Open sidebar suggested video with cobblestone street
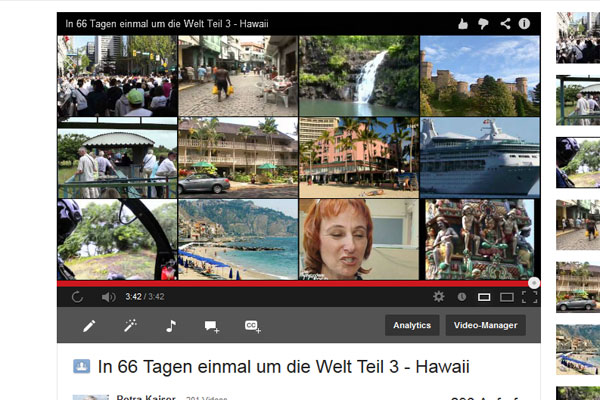Image resolution: width=600 pixels, height=400 pixels. tap(578, 225)
